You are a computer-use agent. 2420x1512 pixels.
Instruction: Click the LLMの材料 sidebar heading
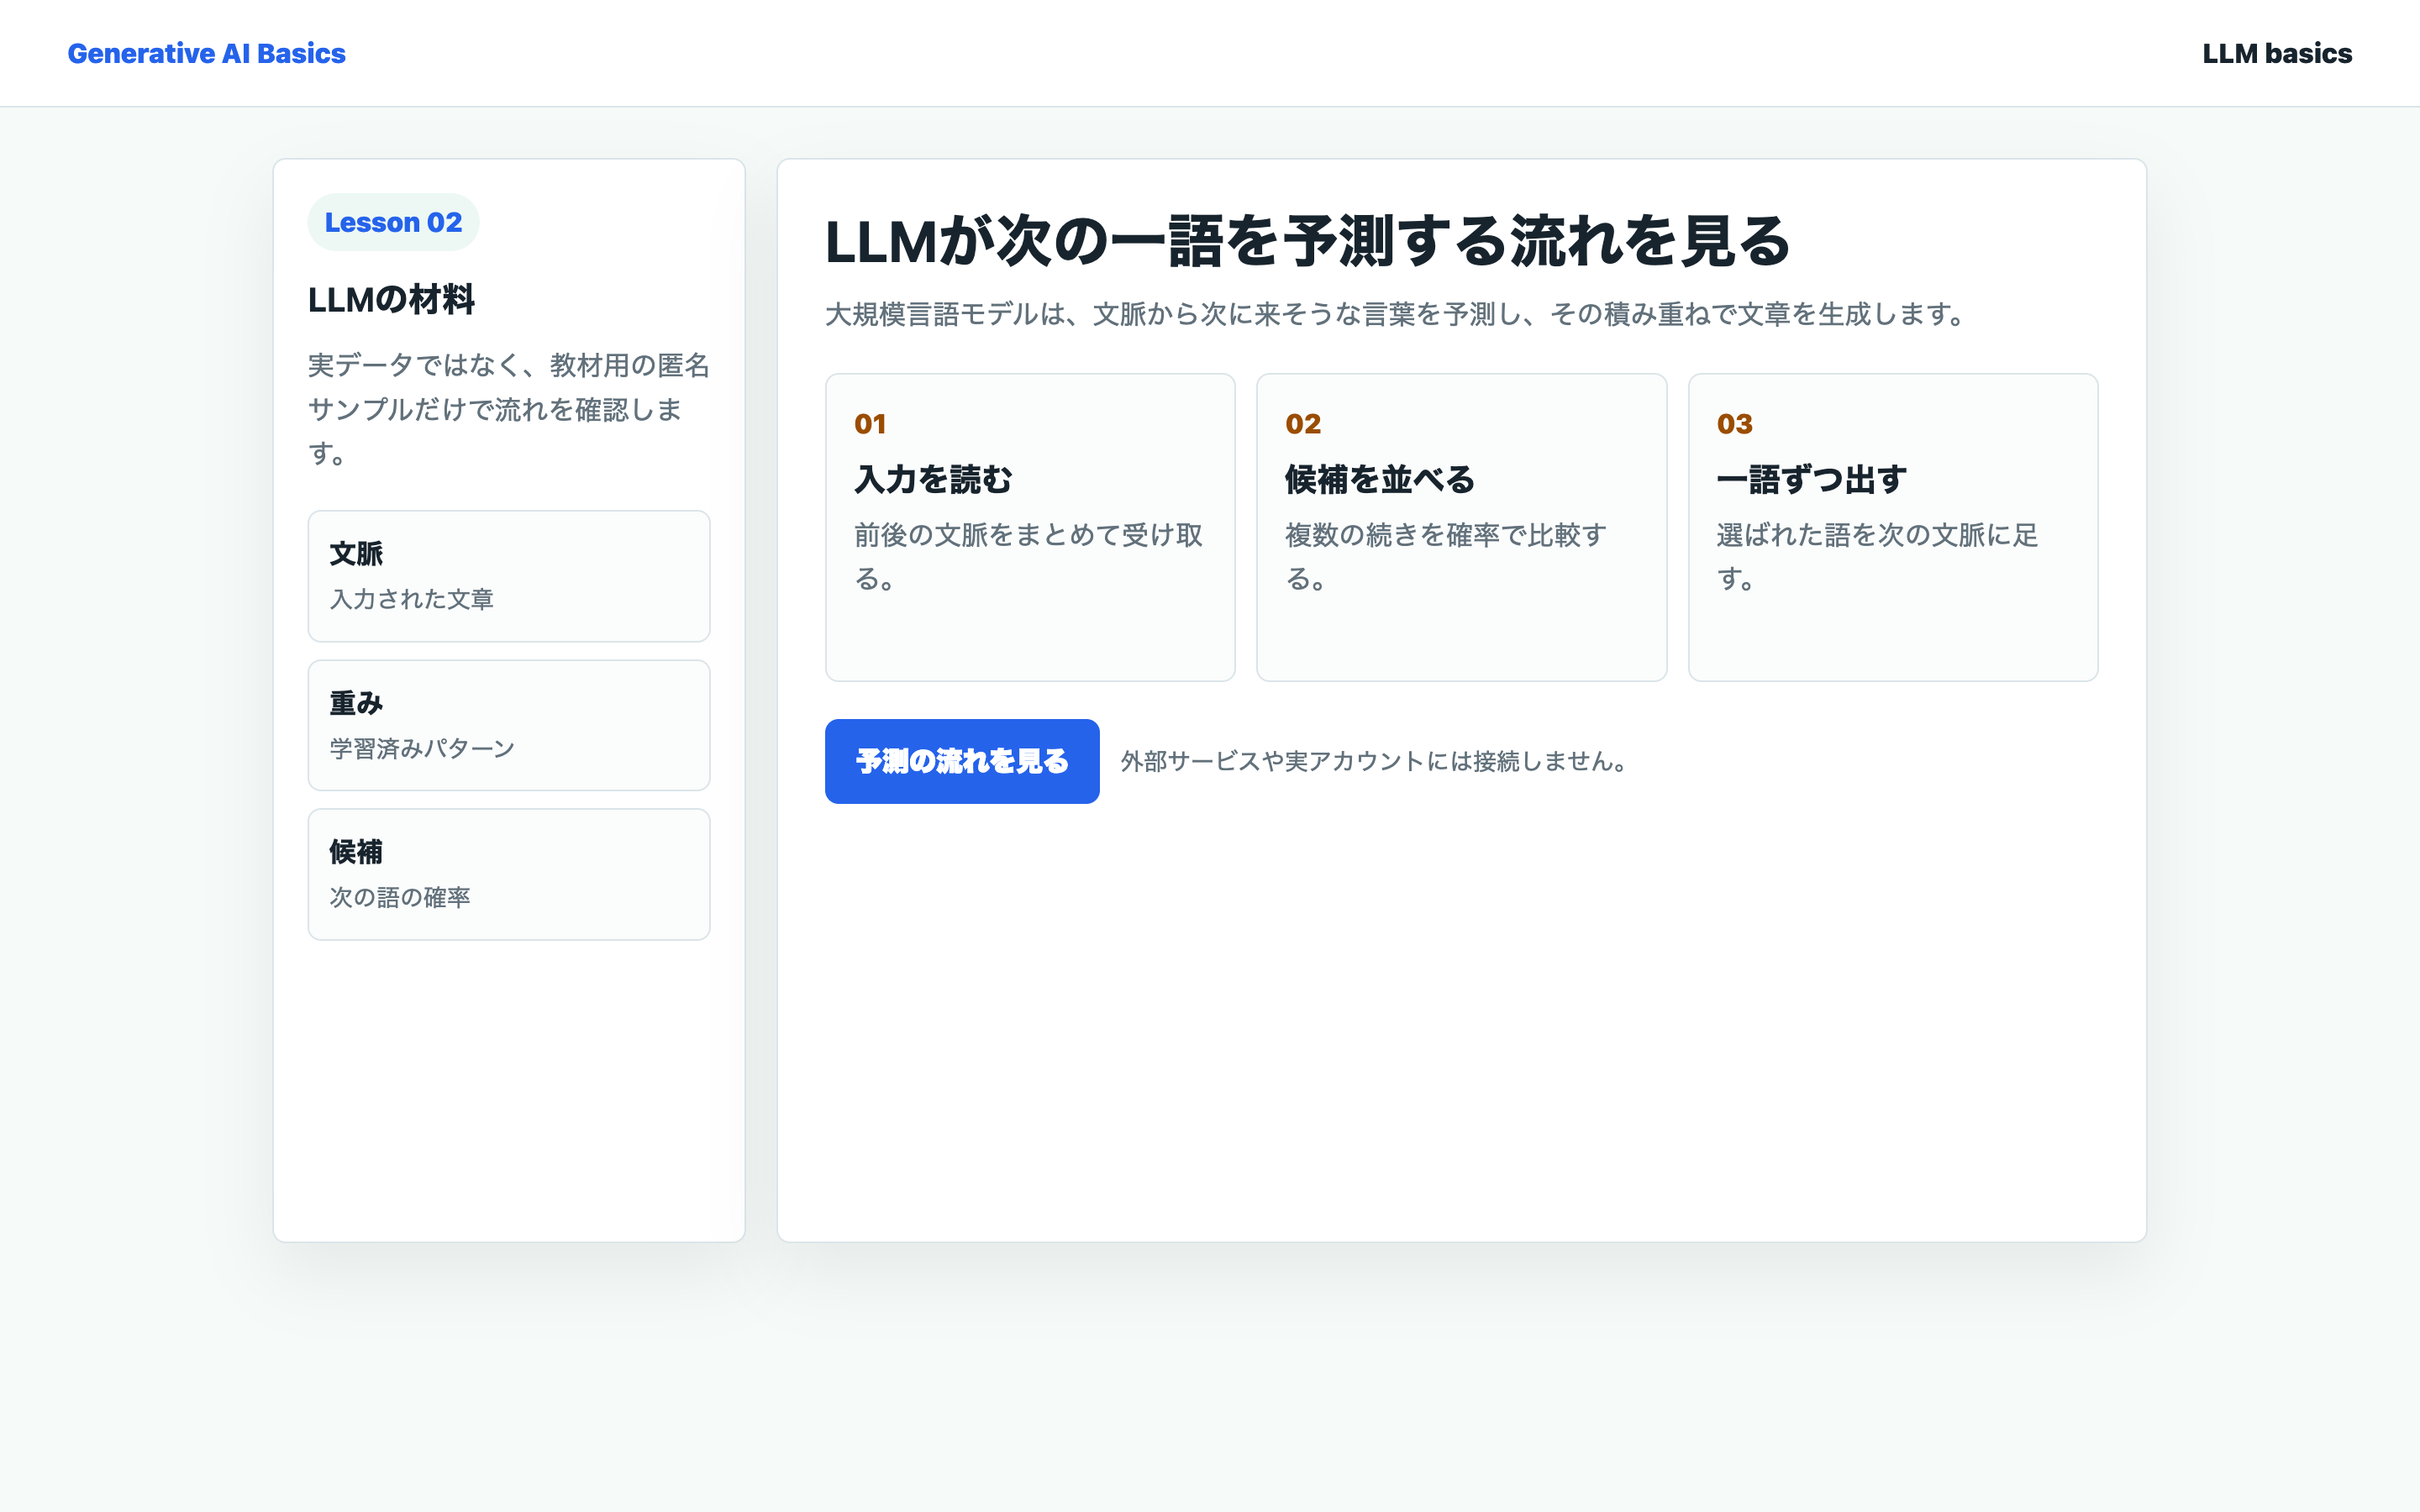click(x=391, y=299)
